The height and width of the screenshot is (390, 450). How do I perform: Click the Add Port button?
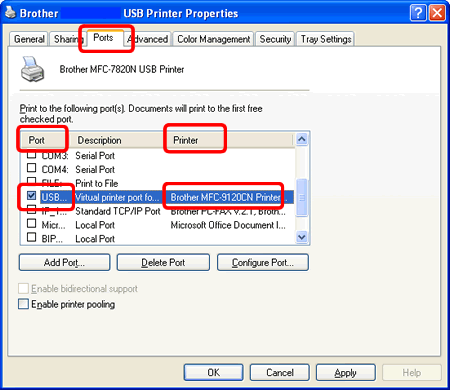point(64,262)
